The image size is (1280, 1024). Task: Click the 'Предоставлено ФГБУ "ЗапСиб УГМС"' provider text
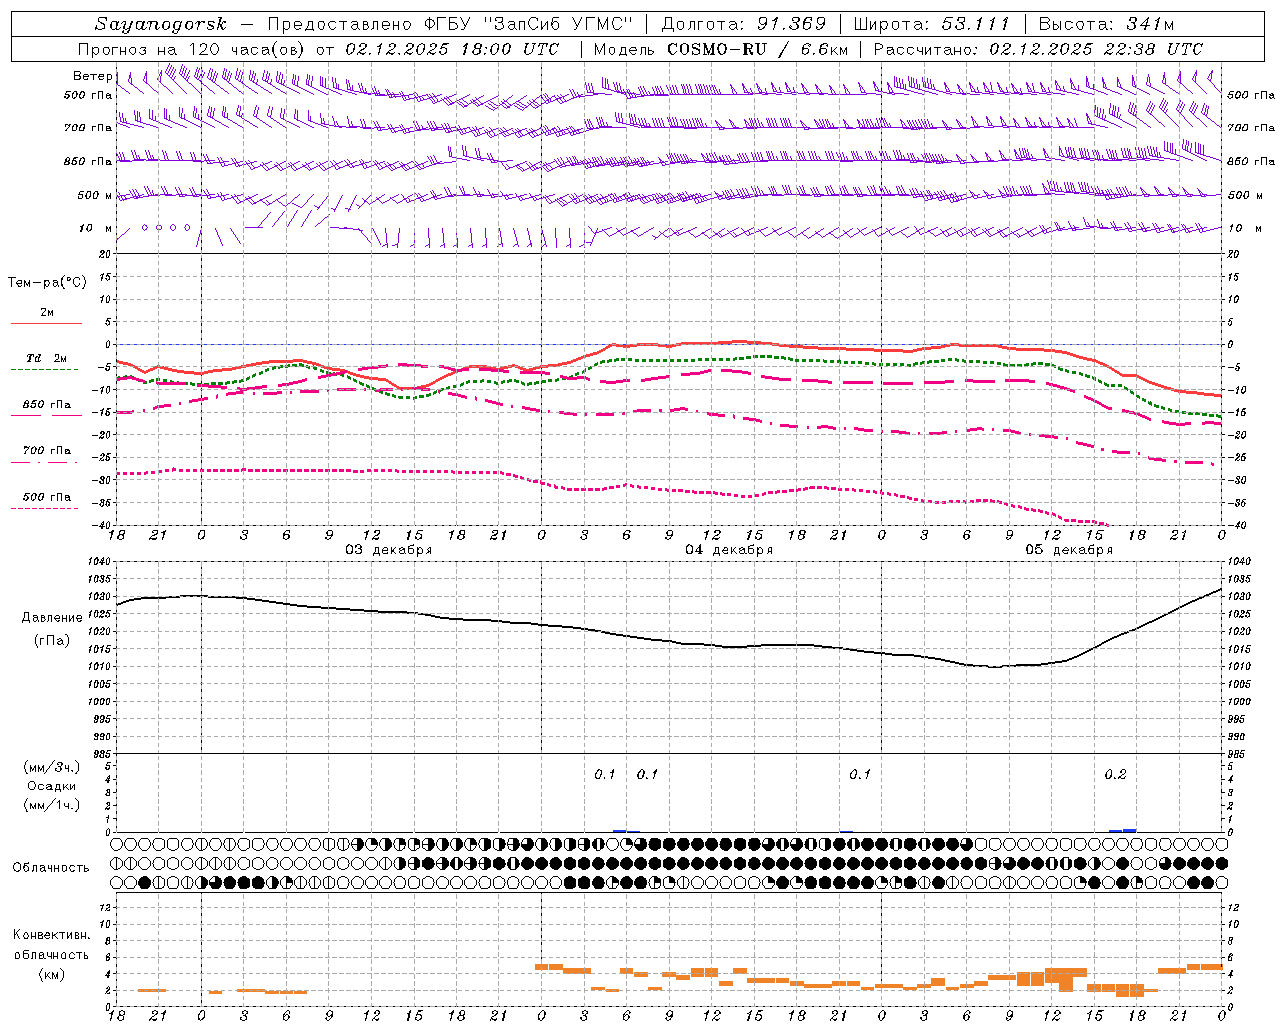coord(452,24)
